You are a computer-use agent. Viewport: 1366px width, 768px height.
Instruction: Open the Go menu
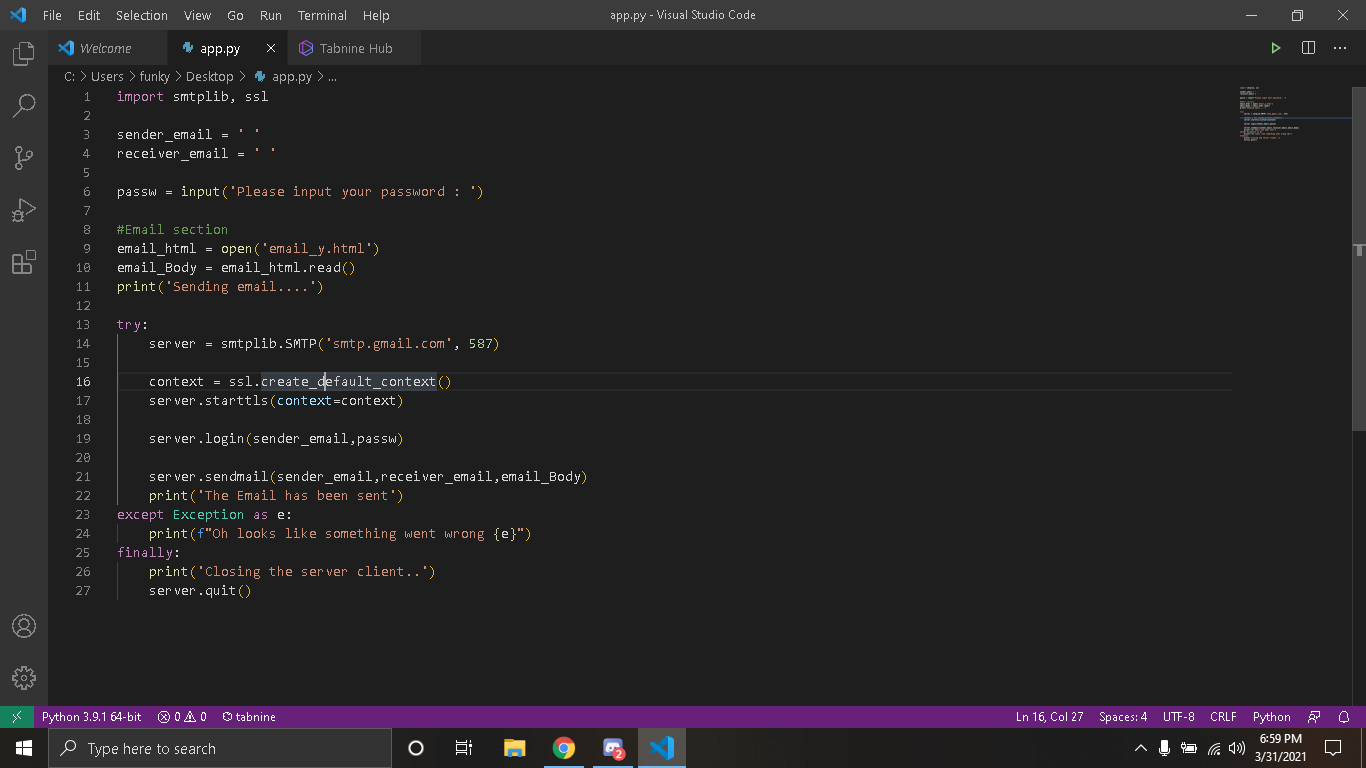click(x=236, y=15)
